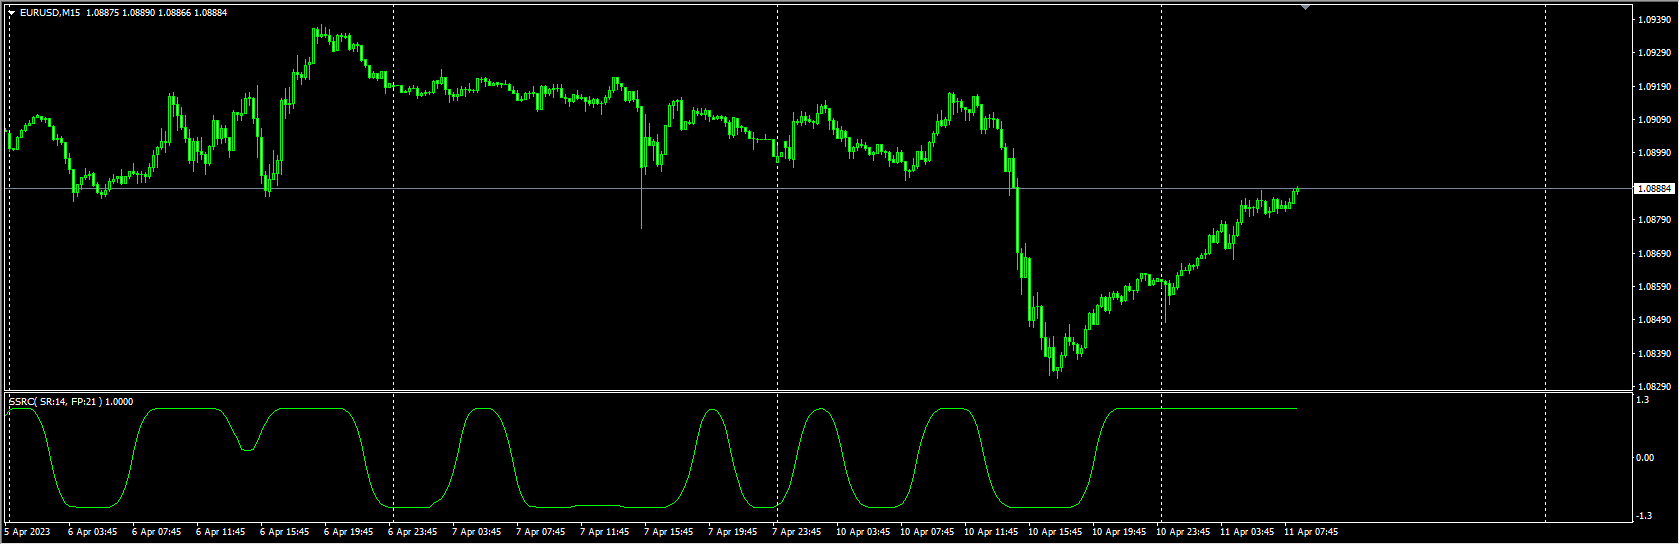
Task: Click the triangle arrow beside EURUSD,M15
Action: coord(11,13)
